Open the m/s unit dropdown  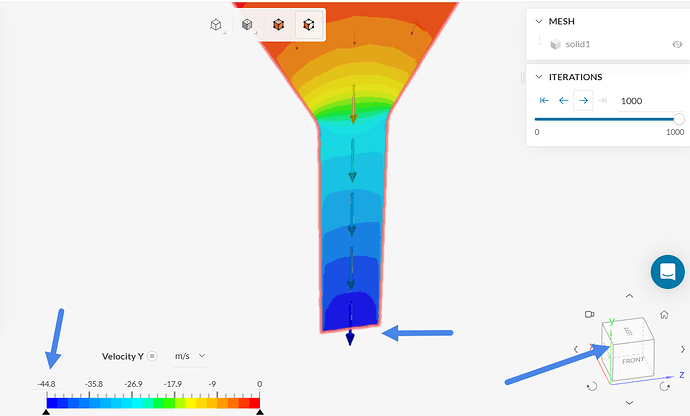[190, 356]
